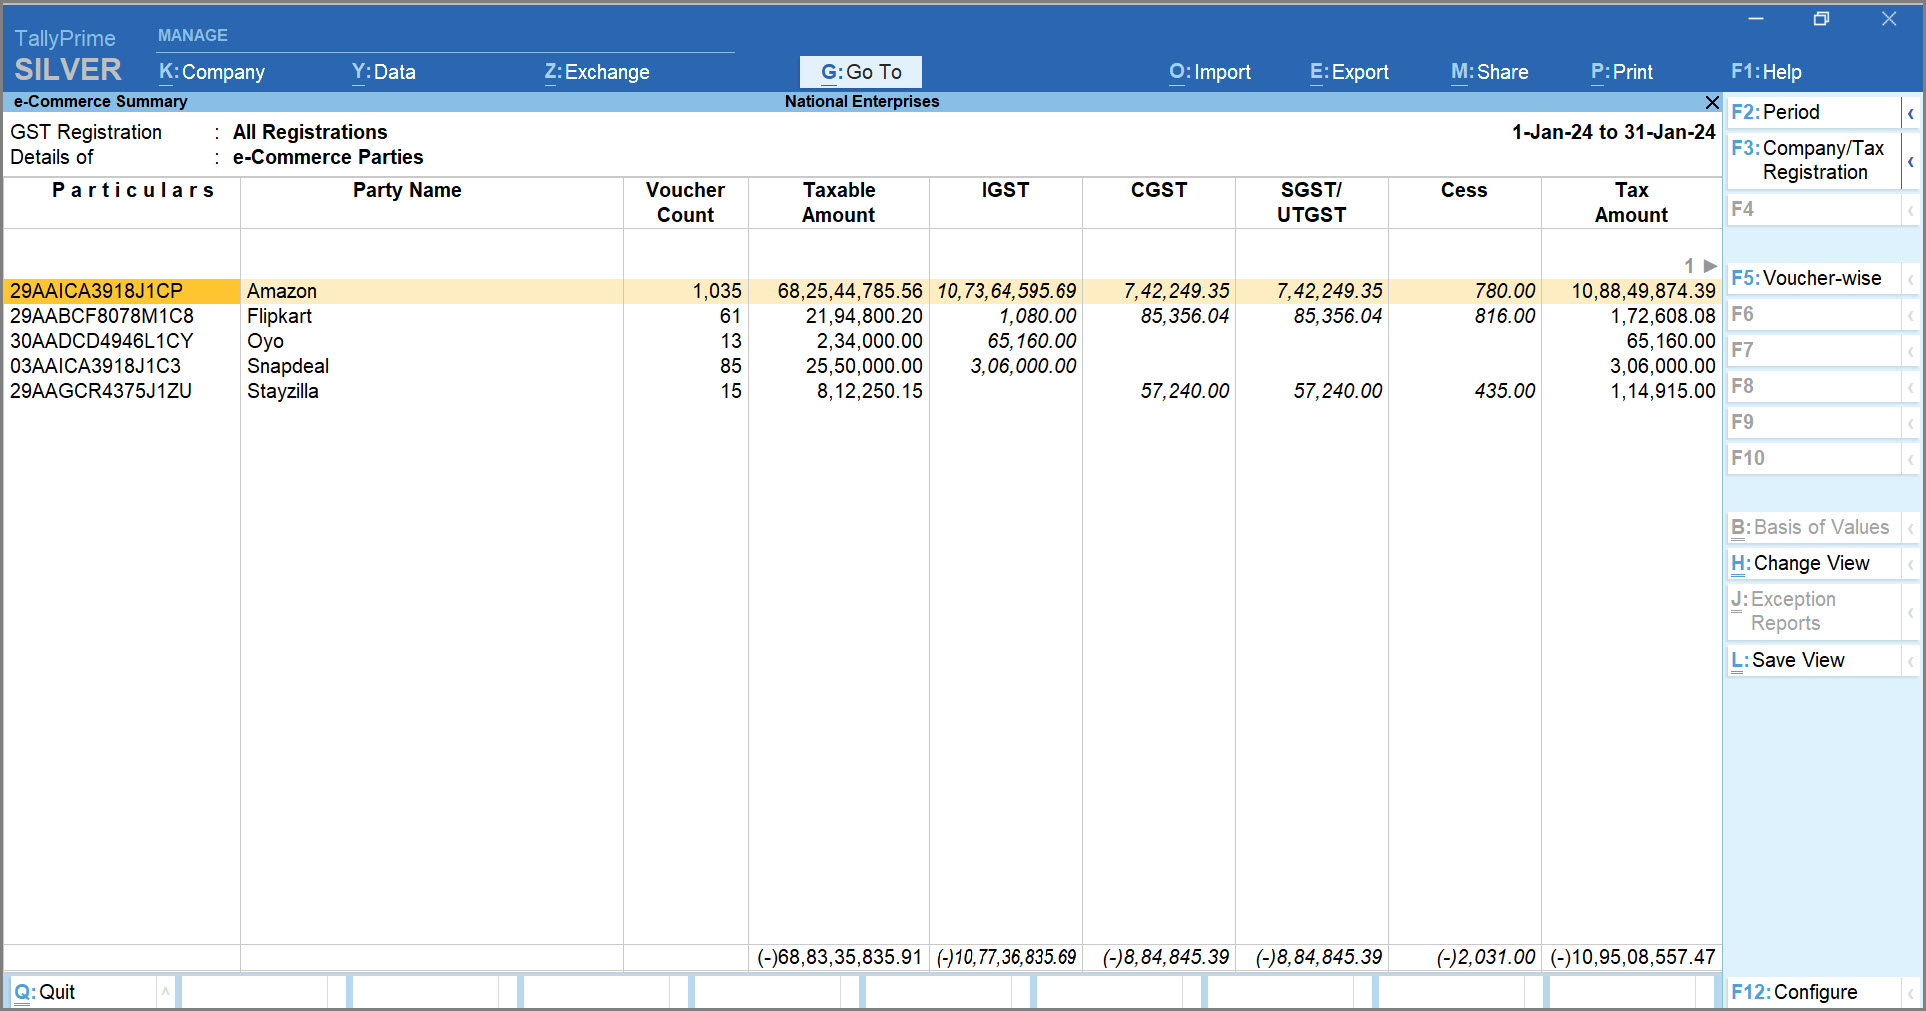Click the B: Basis of Values button
Viewport: 1926px width, 1011px height.
coord(1813,528)
